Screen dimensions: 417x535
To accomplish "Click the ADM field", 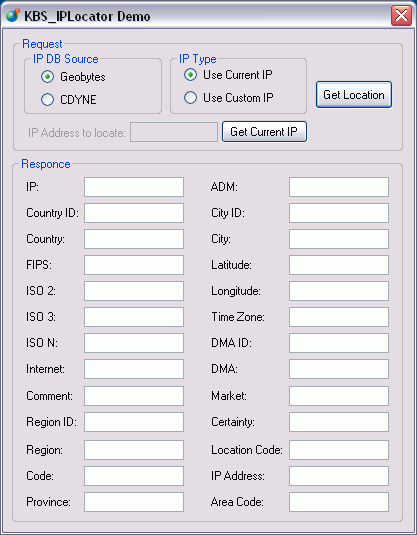I will [x=339, y=187].
